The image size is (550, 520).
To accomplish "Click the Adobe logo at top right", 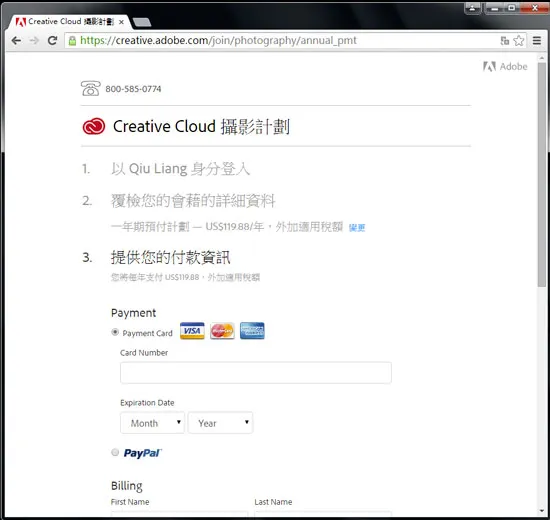I will click(x=505, y=66).
